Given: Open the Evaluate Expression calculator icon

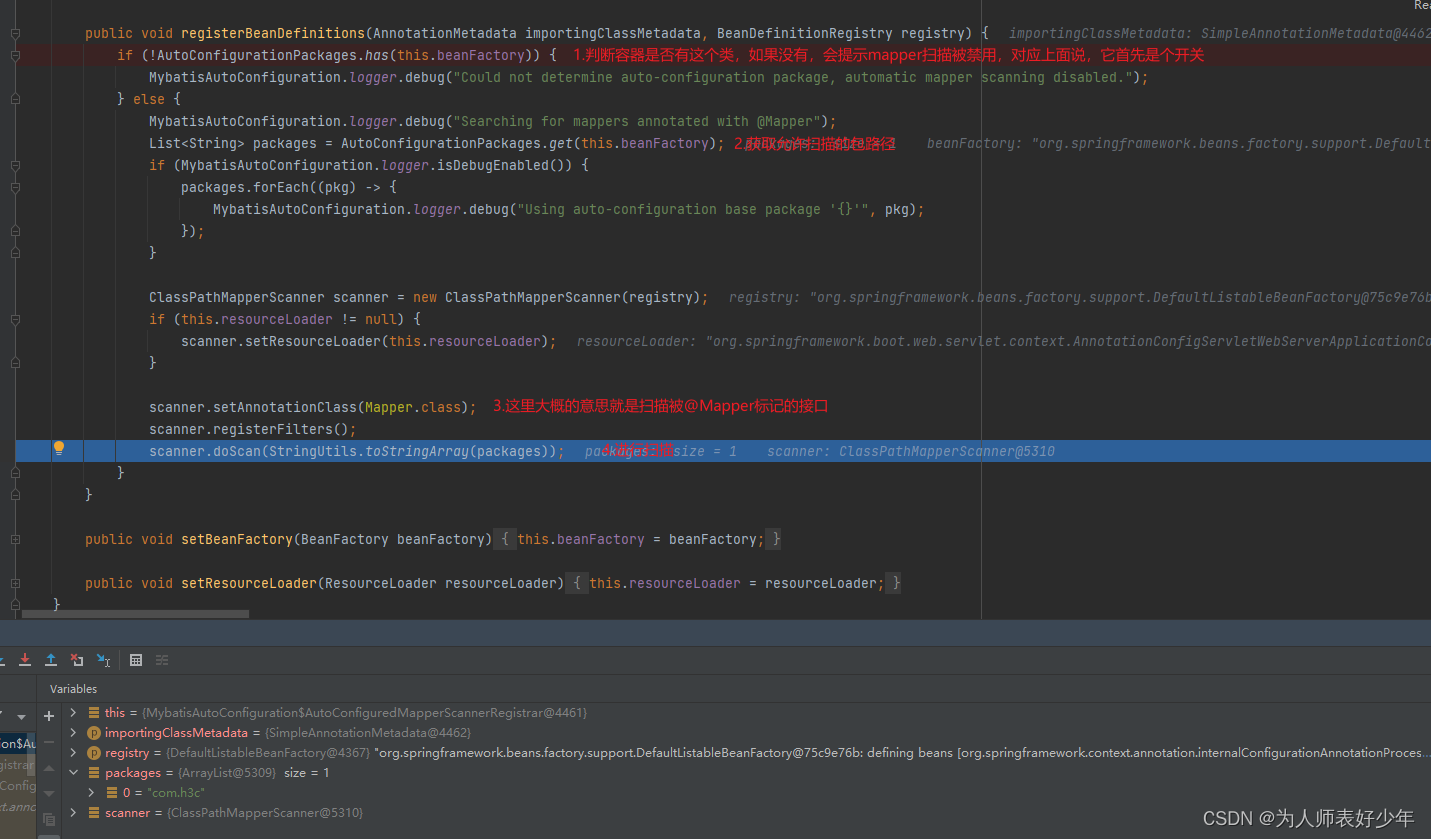Looking at the screenshot, I should [x=136, y=660].
